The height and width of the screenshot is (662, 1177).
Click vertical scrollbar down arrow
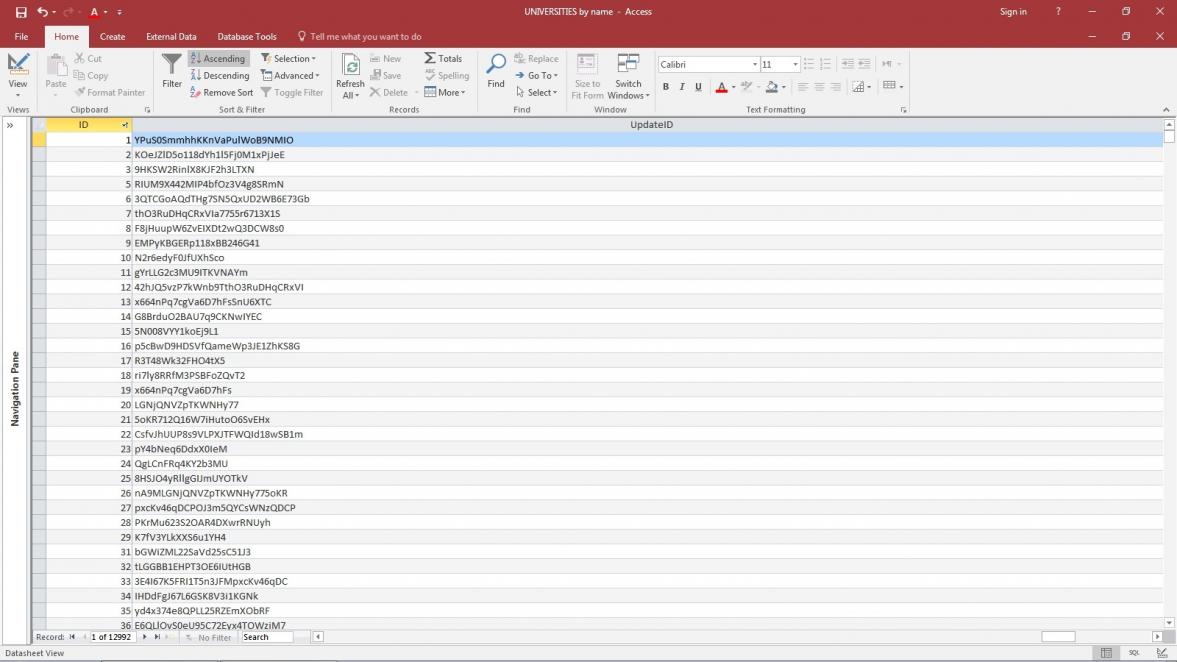[x=1169, y=623]
